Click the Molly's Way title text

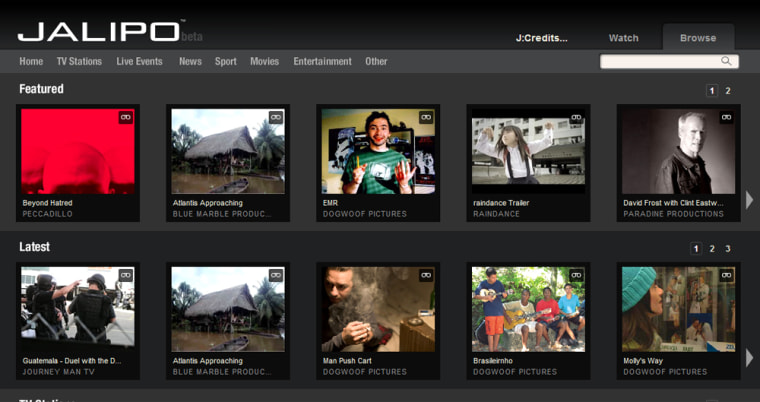643,361
